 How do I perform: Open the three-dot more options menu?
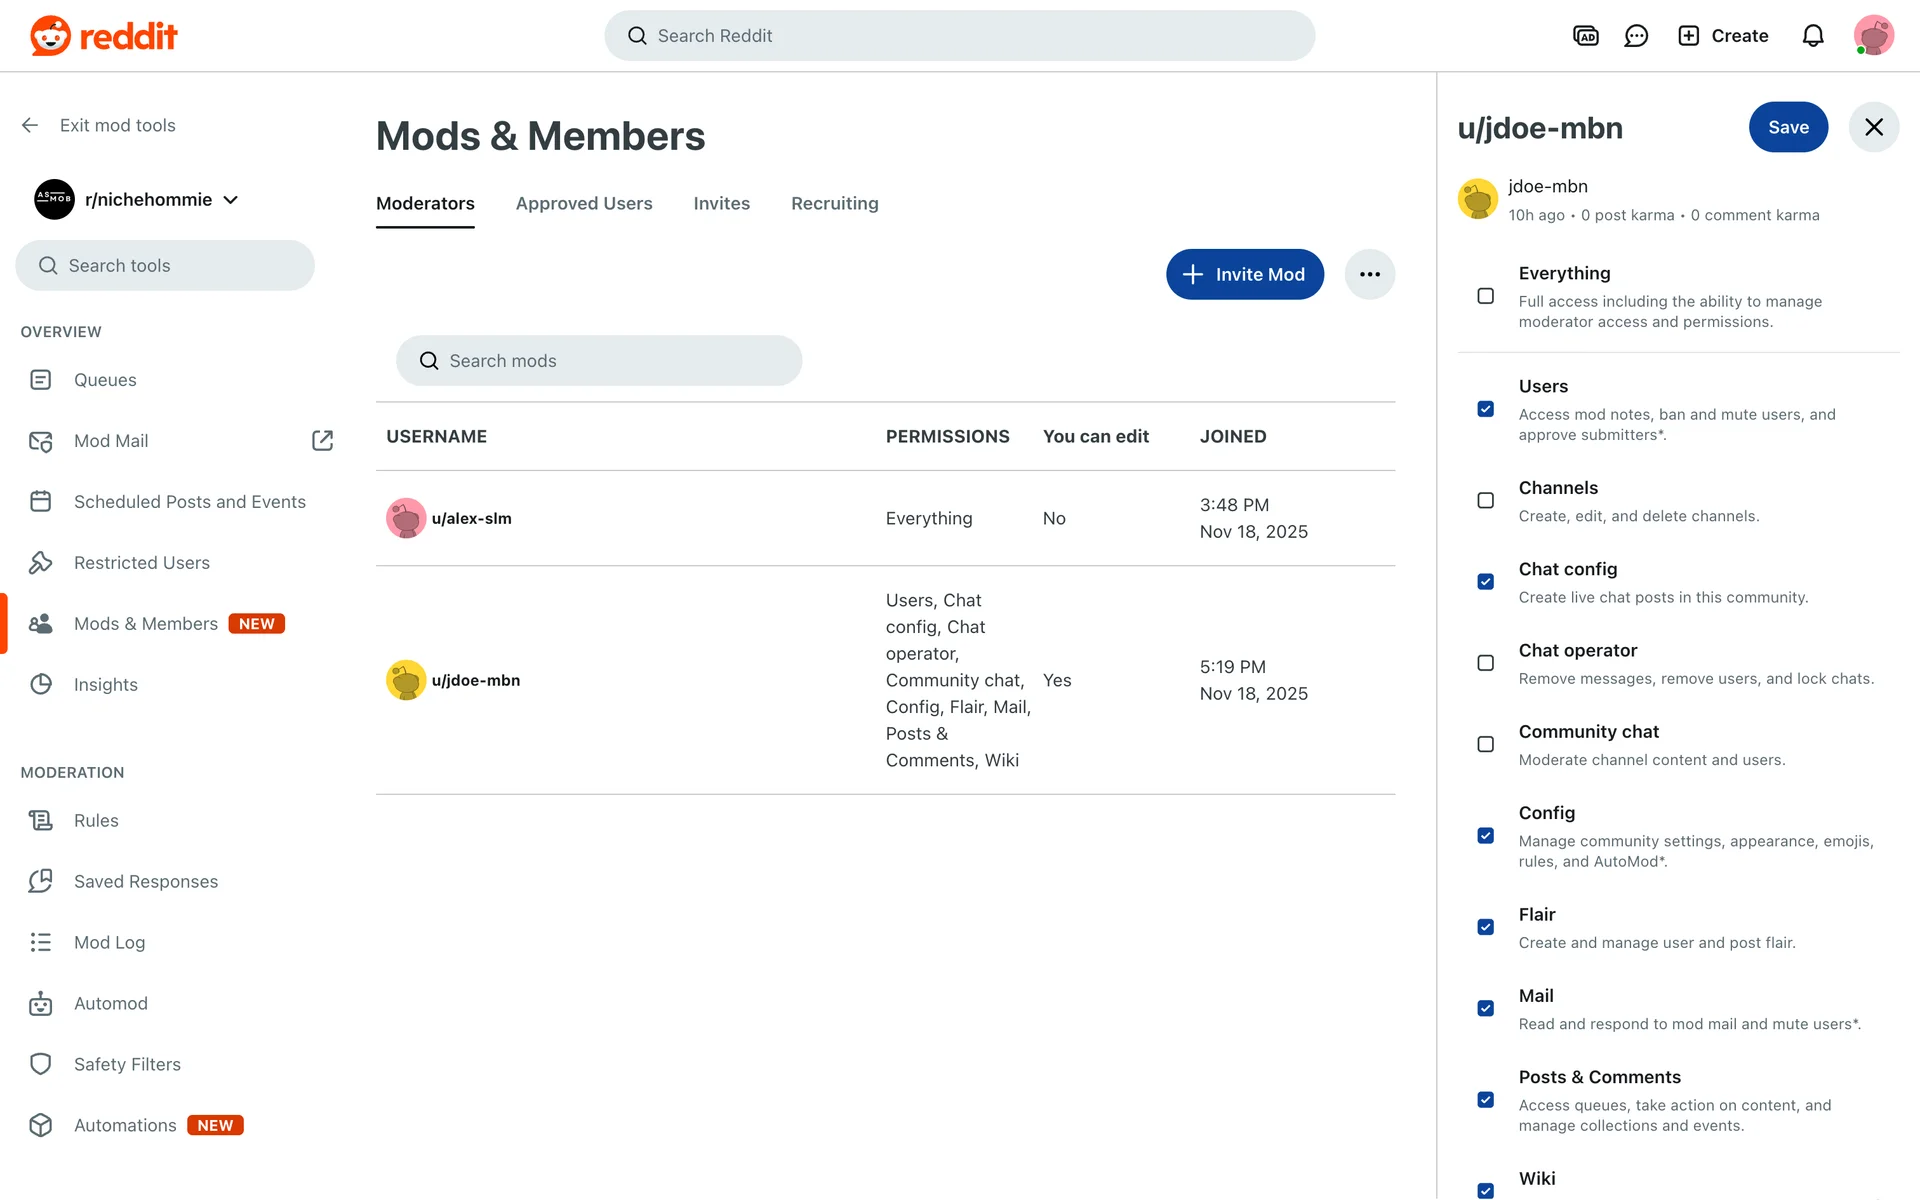pos(1369,274)
